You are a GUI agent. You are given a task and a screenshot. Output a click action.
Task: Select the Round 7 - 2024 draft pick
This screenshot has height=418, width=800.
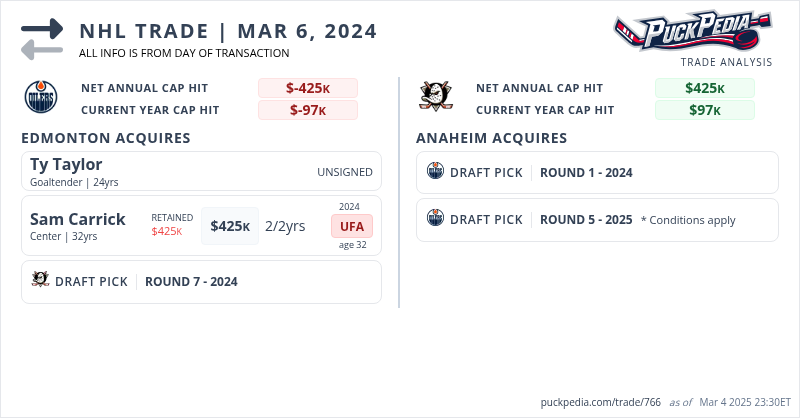click(191, 281)
